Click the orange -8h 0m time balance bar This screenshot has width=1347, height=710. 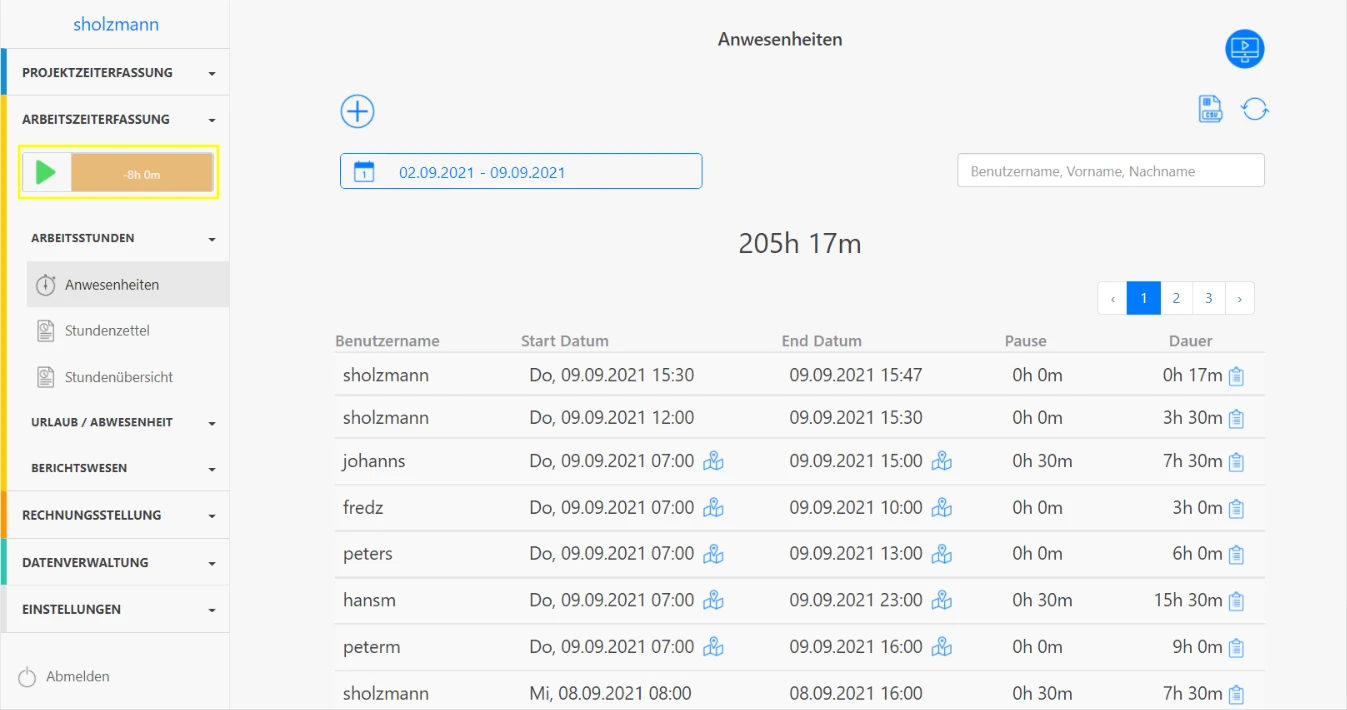(142, 173)
